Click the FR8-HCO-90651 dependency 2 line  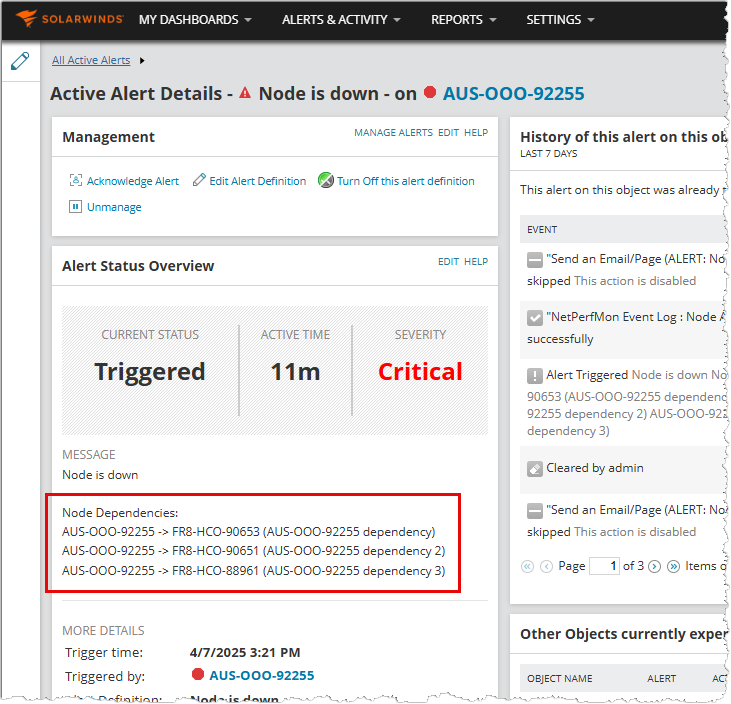click(x=254, y=551)
